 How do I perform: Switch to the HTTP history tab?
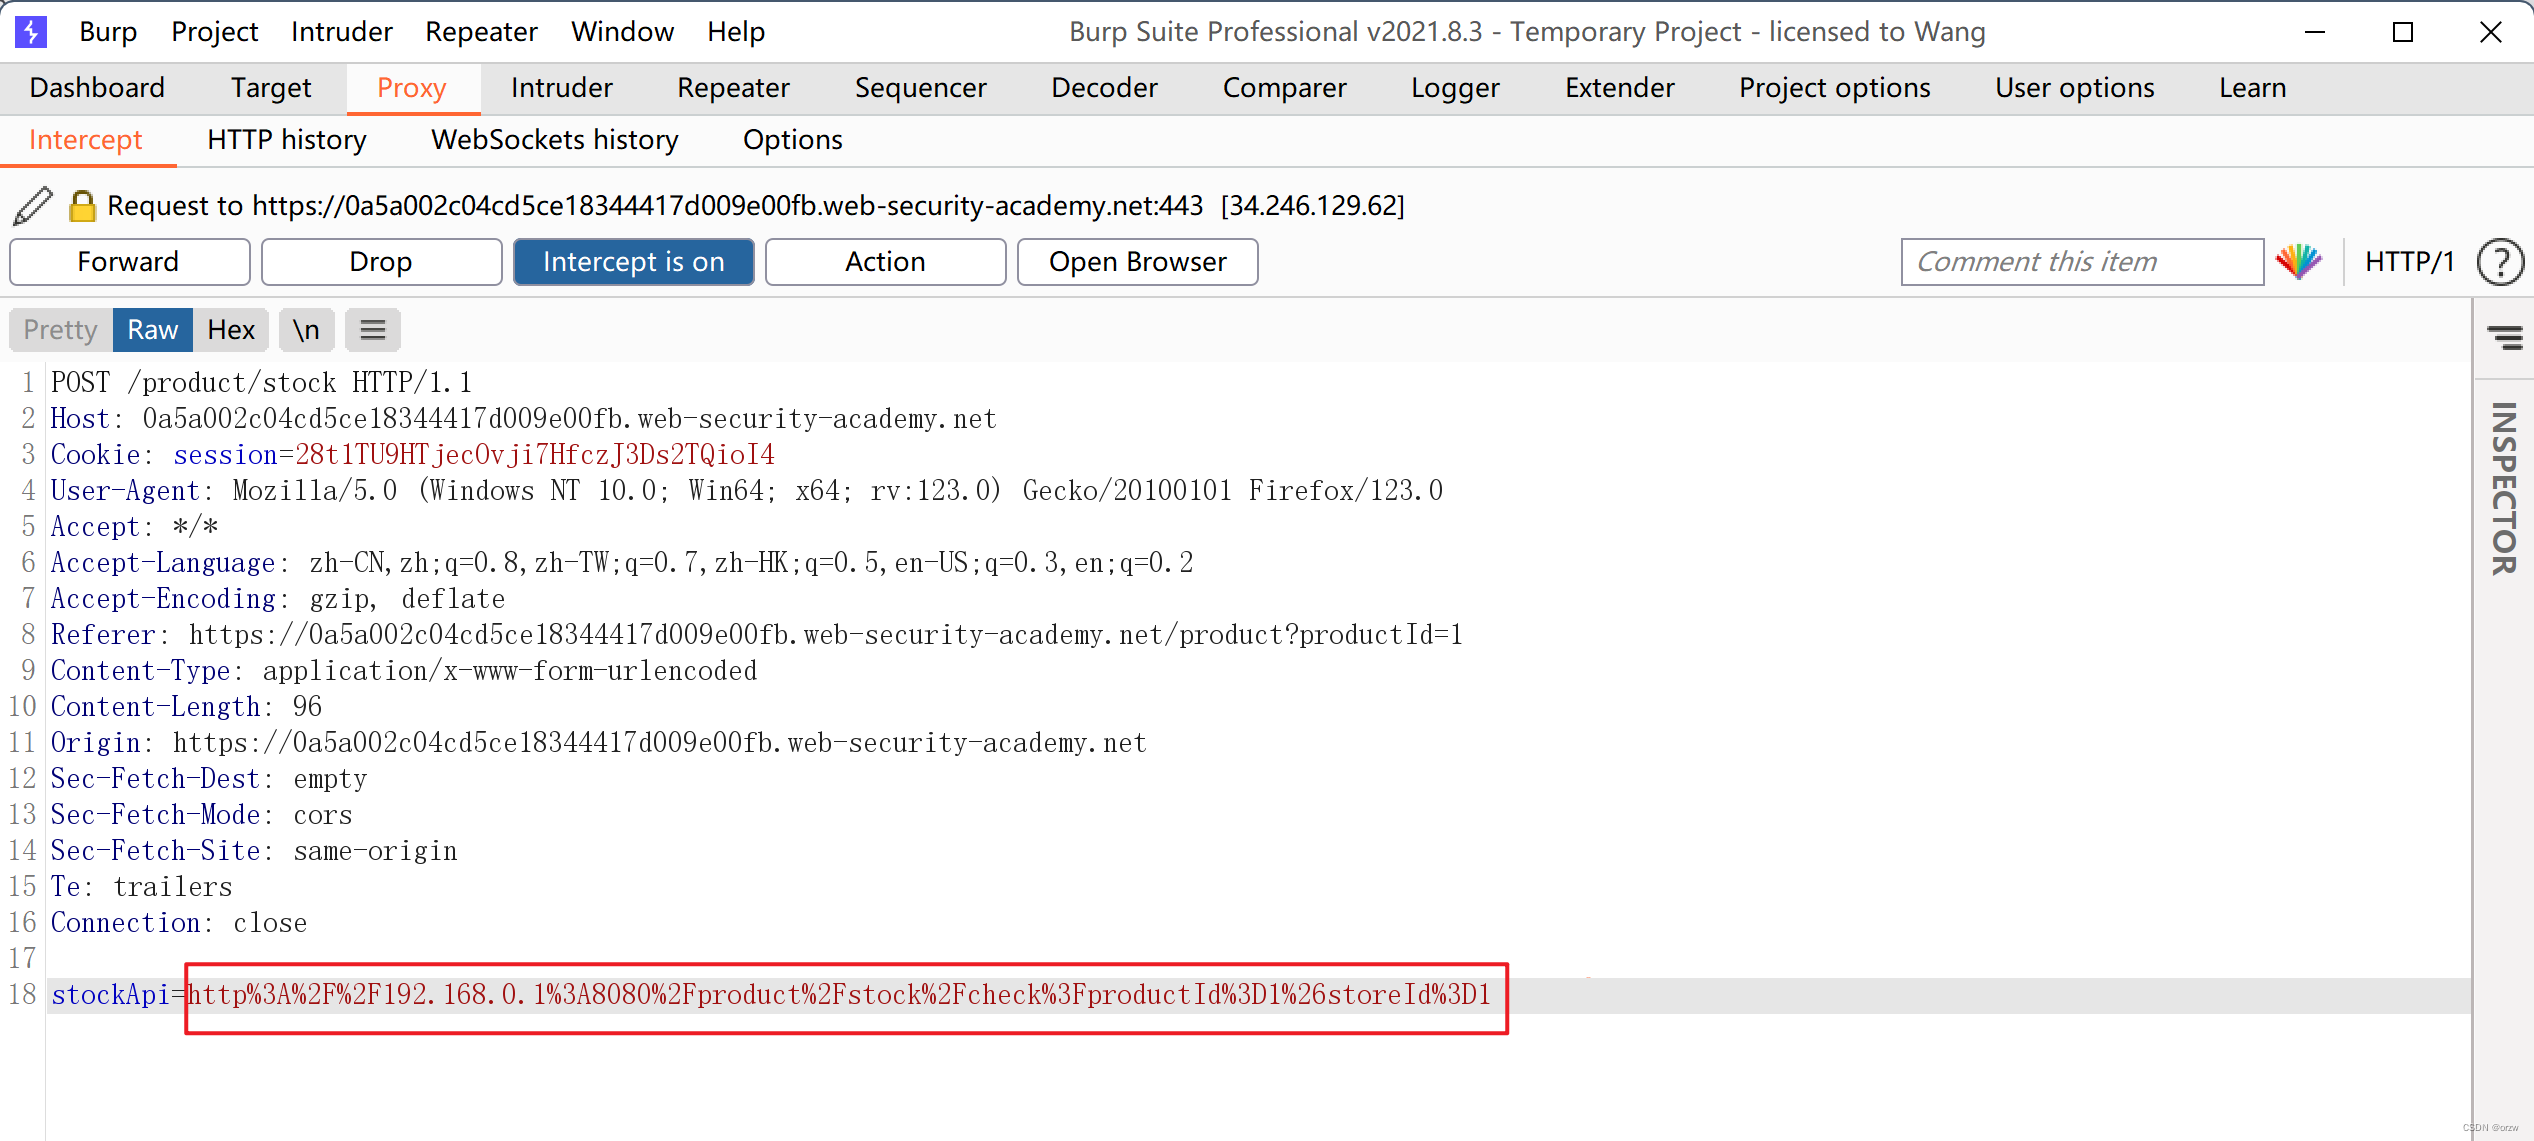point(286,139)
